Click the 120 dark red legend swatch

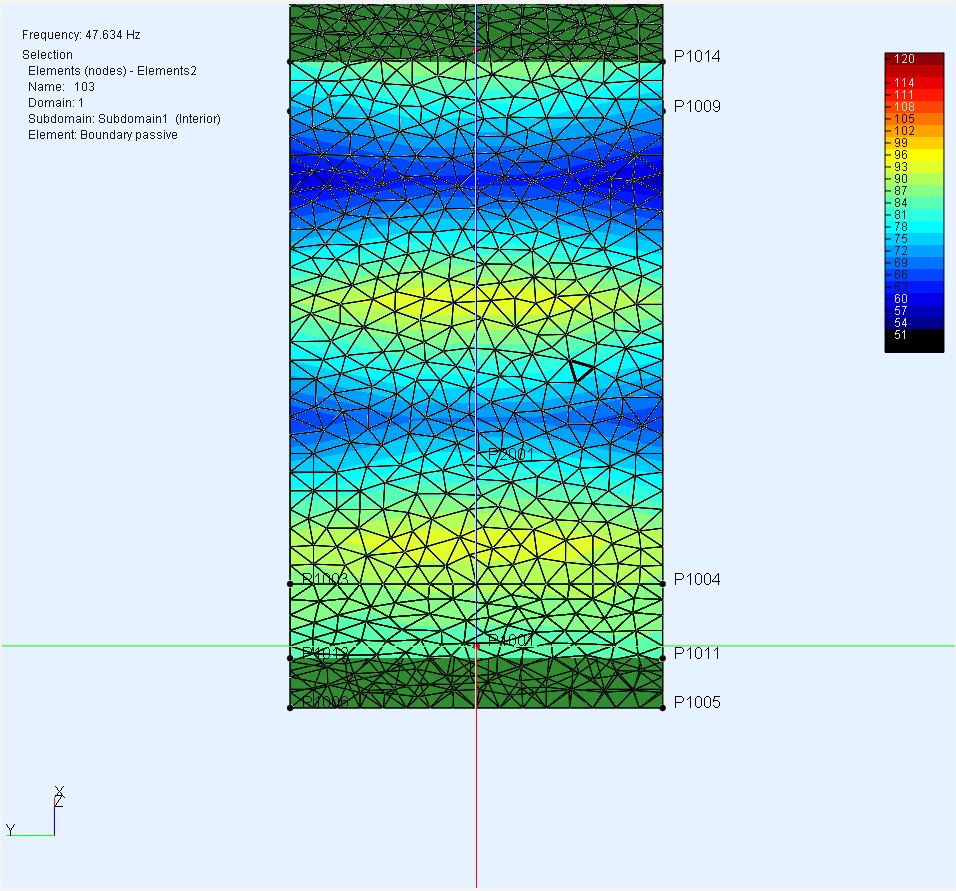coord(914,59)
